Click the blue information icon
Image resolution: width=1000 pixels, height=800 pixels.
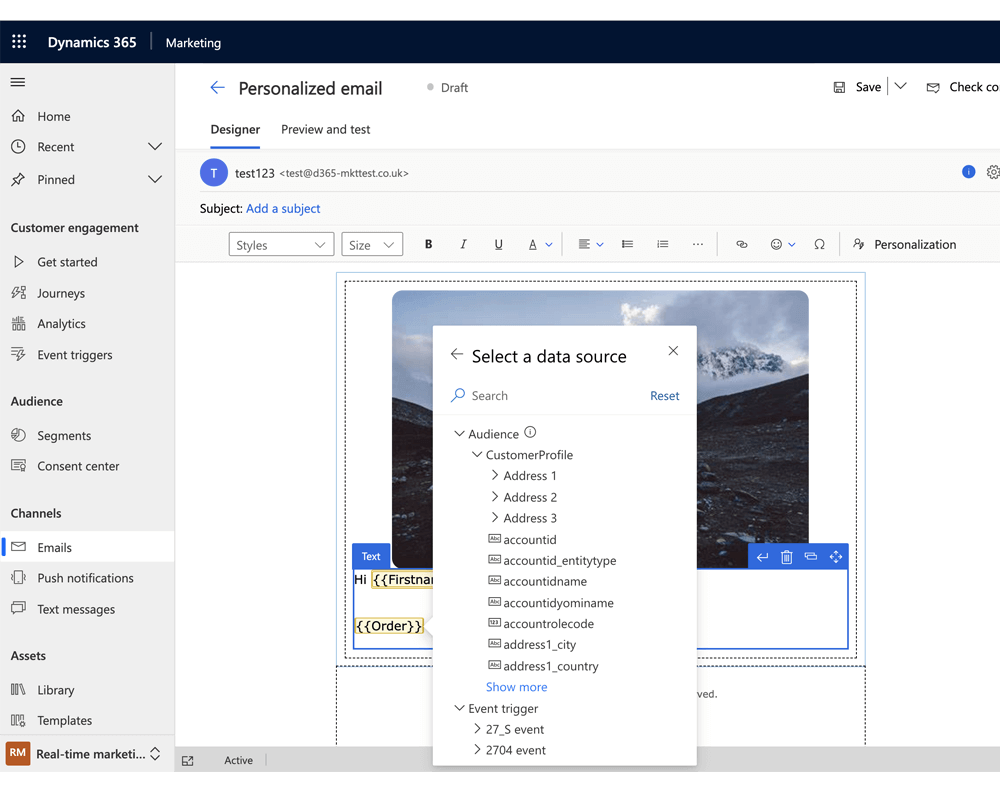pyautogui.click(x=968, y=172)
